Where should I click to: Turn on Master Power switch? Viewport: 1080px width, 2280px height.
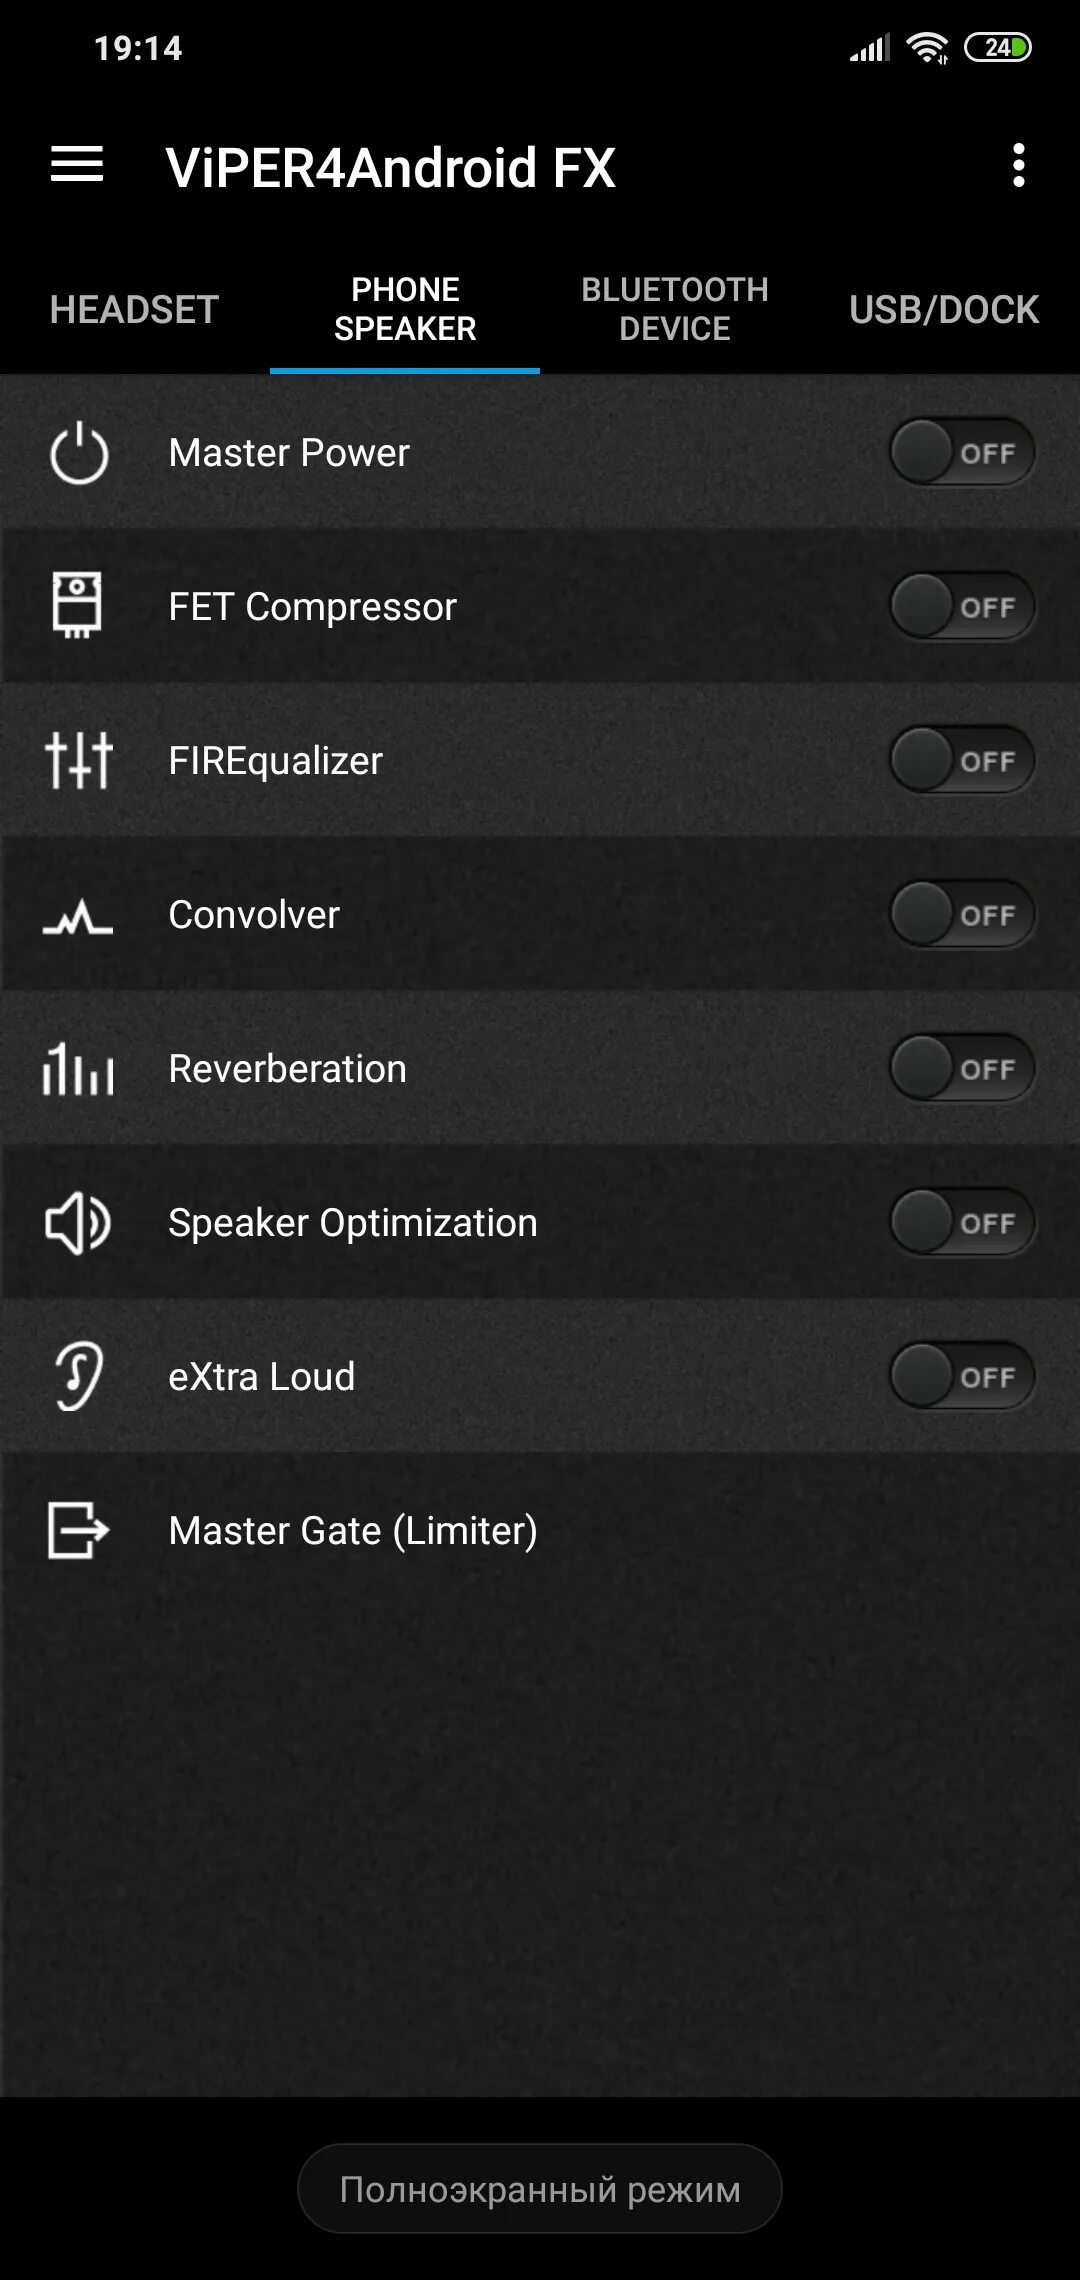[961, 453]
